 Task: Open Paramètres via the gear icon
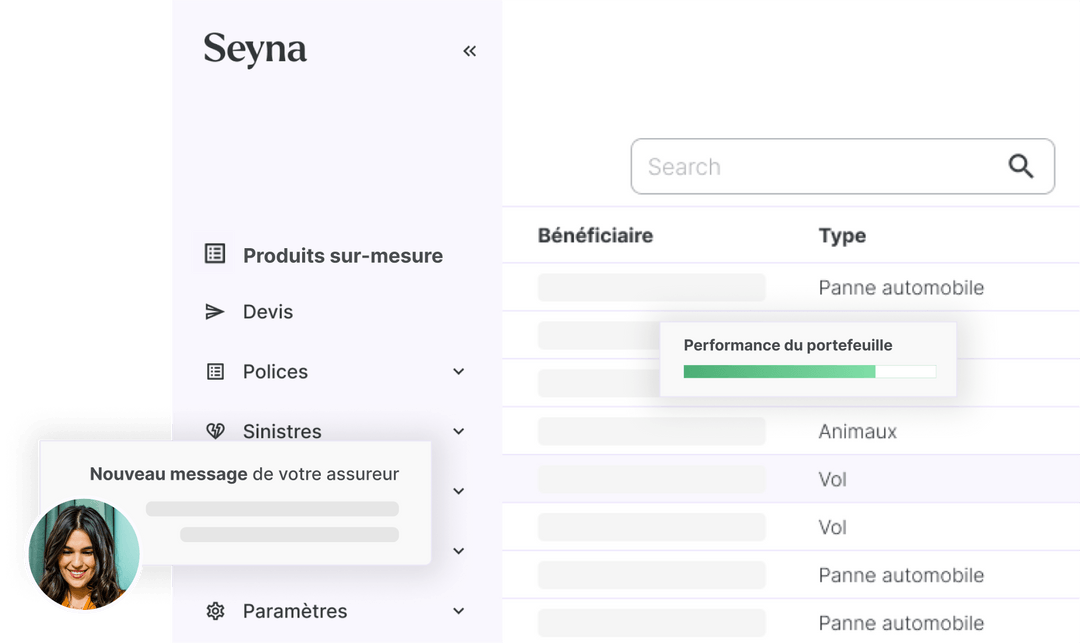214,610
